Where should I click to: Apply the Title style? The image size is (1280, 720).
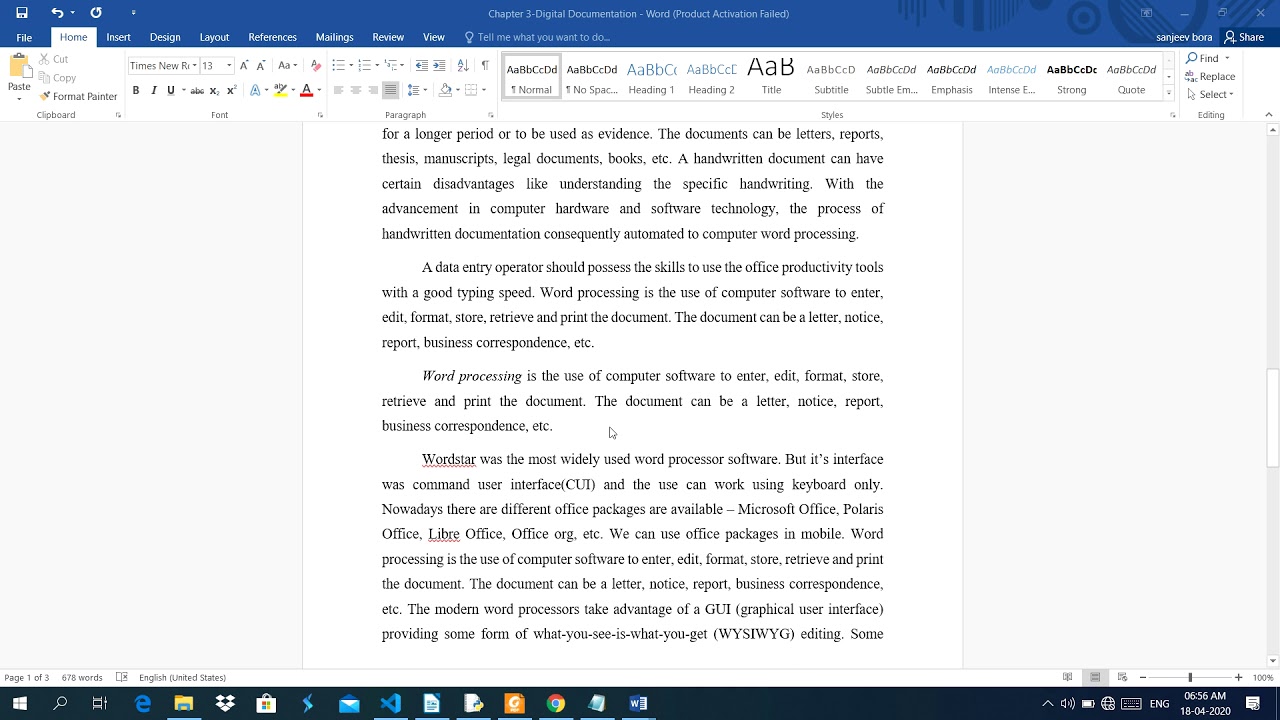tap(771, 77)
